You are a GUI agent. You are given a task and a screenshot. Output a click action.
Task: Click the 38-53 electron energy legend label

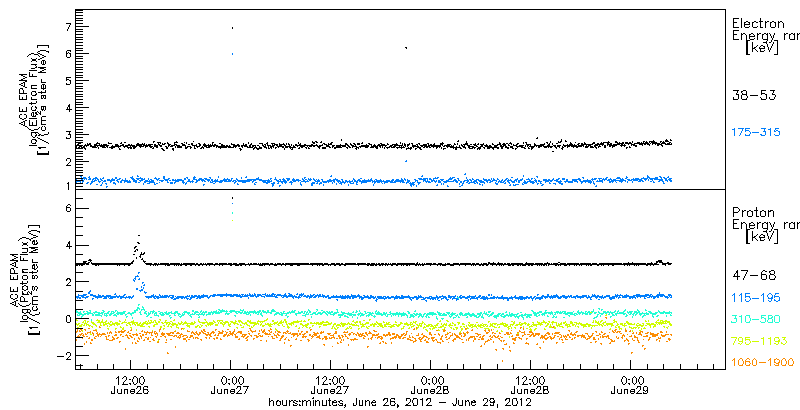pyautogui.click(x=754, y=95)
